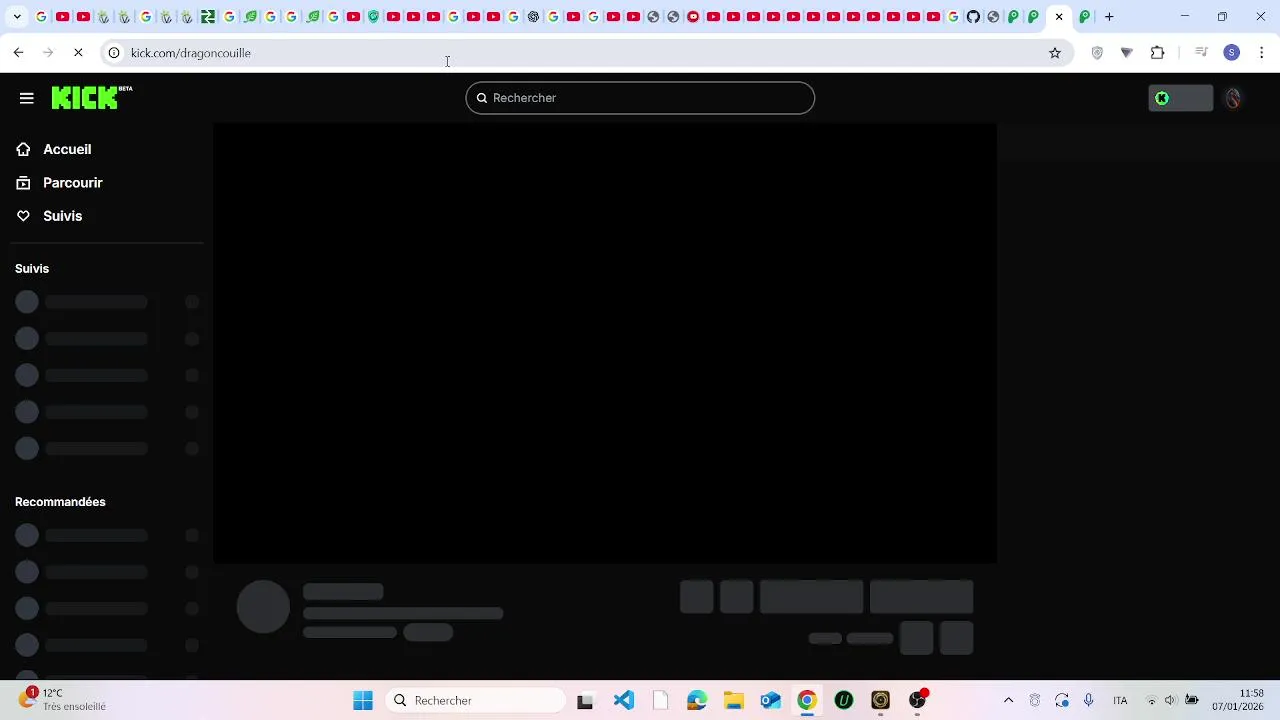Open the tab search dropdown arrow

16,16
